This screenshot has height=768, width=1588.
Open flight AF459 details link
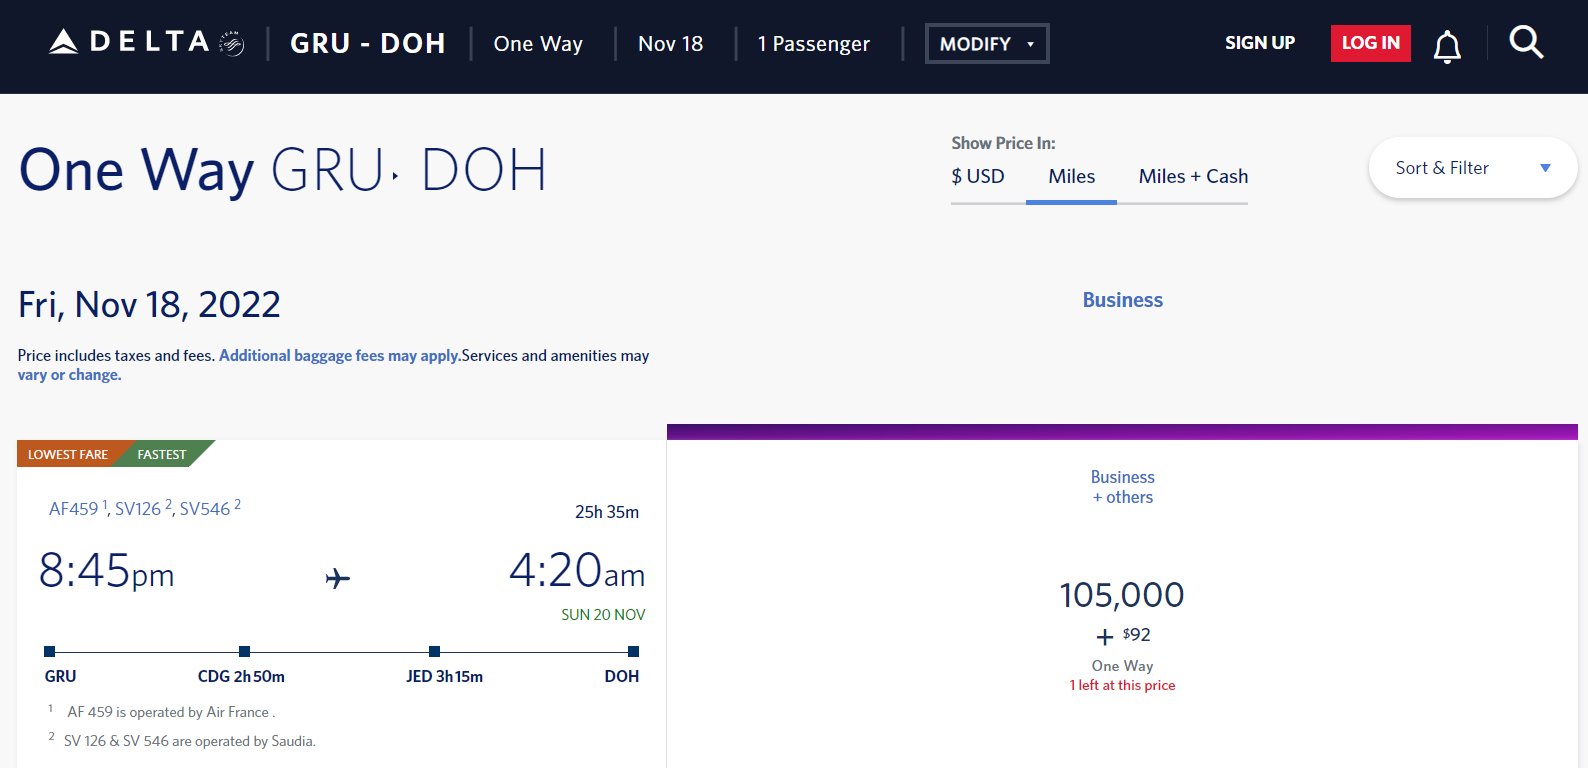74,509
